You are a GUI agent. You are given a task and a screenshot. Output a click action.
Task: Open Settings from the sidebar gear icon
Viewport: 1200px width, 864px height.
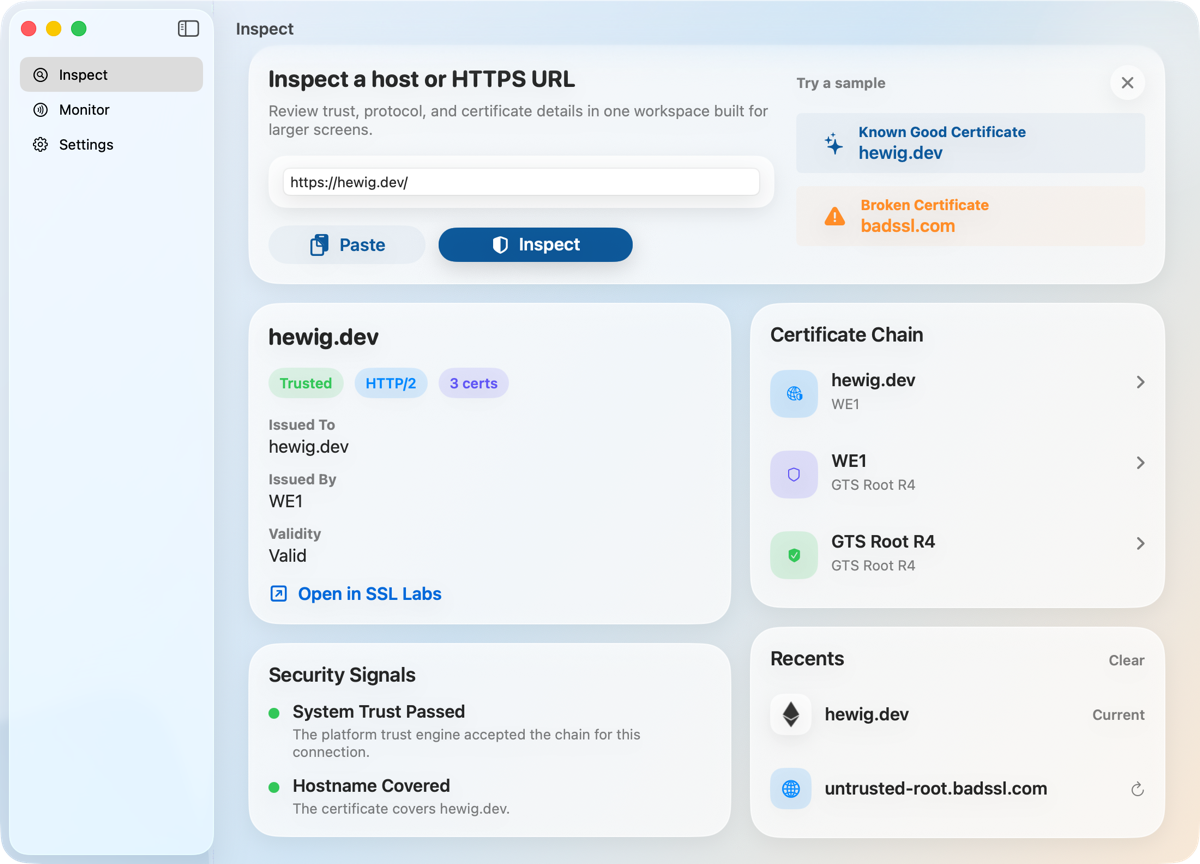(40, 144)
